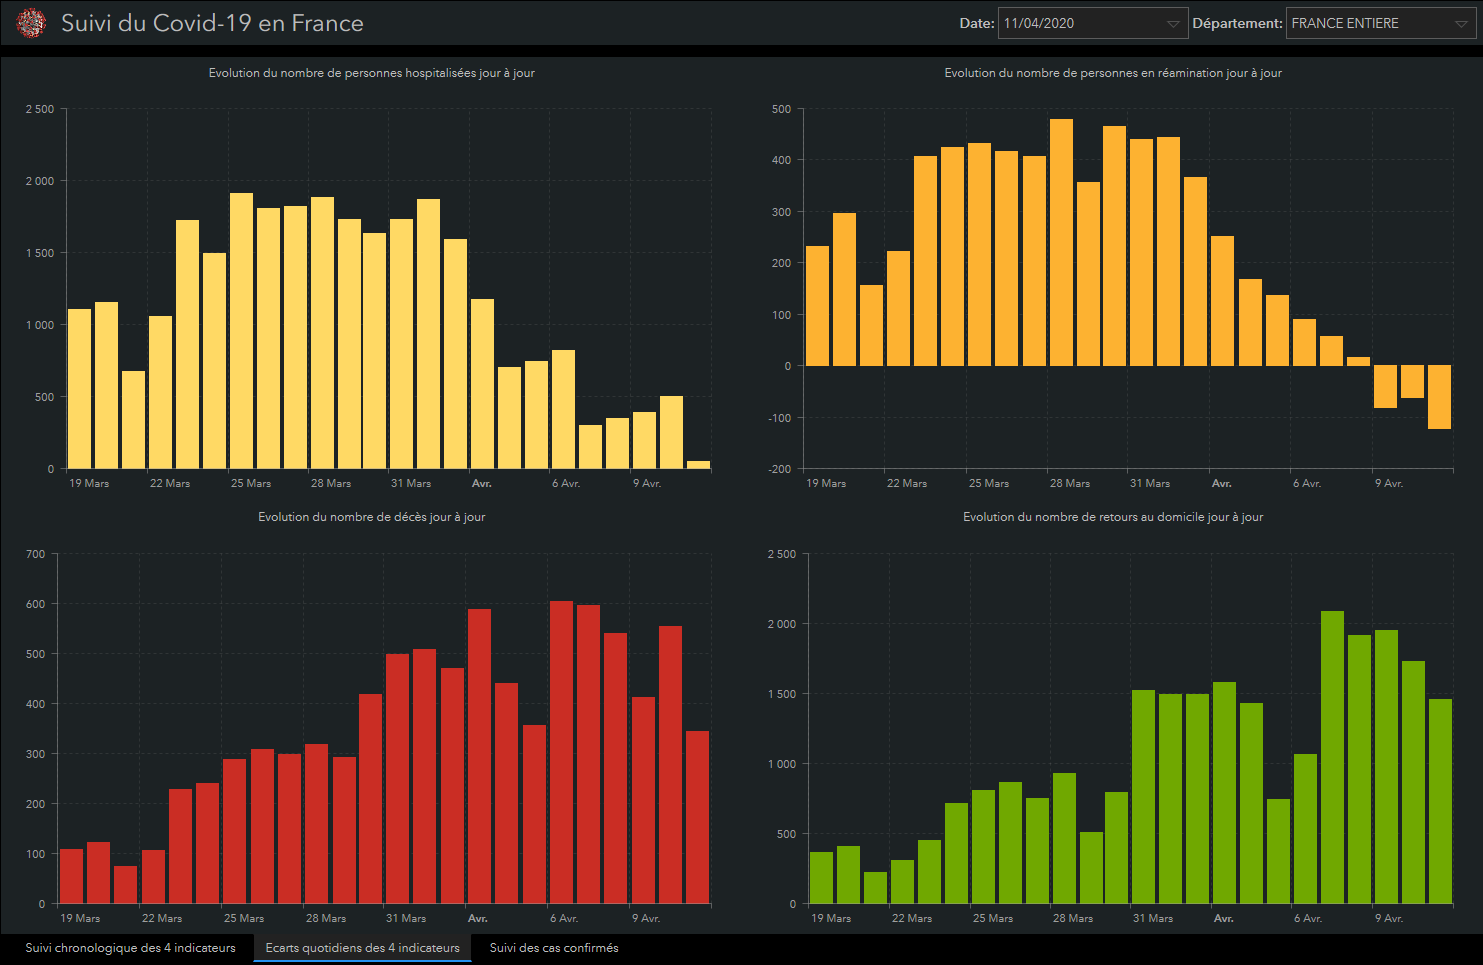Select the last red bar in décès chart
Viewport: 1483px width, 965px height.
click(x=697, y=818)
